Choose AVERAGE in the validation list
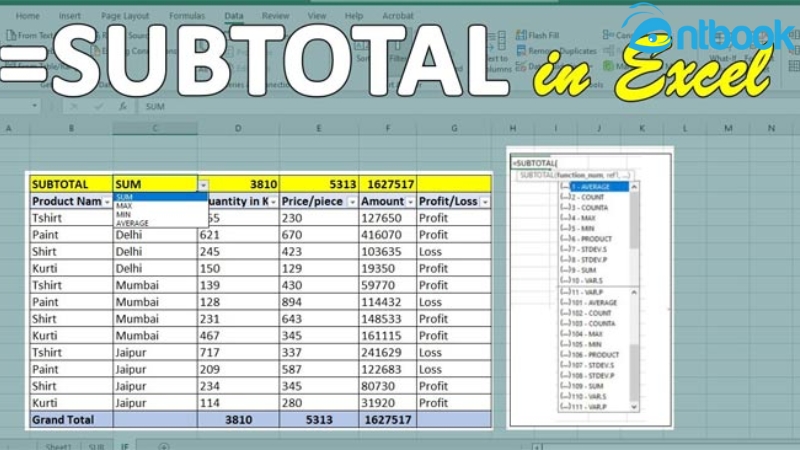This screenshot has width=800, height=450. [x=160, y=223]
